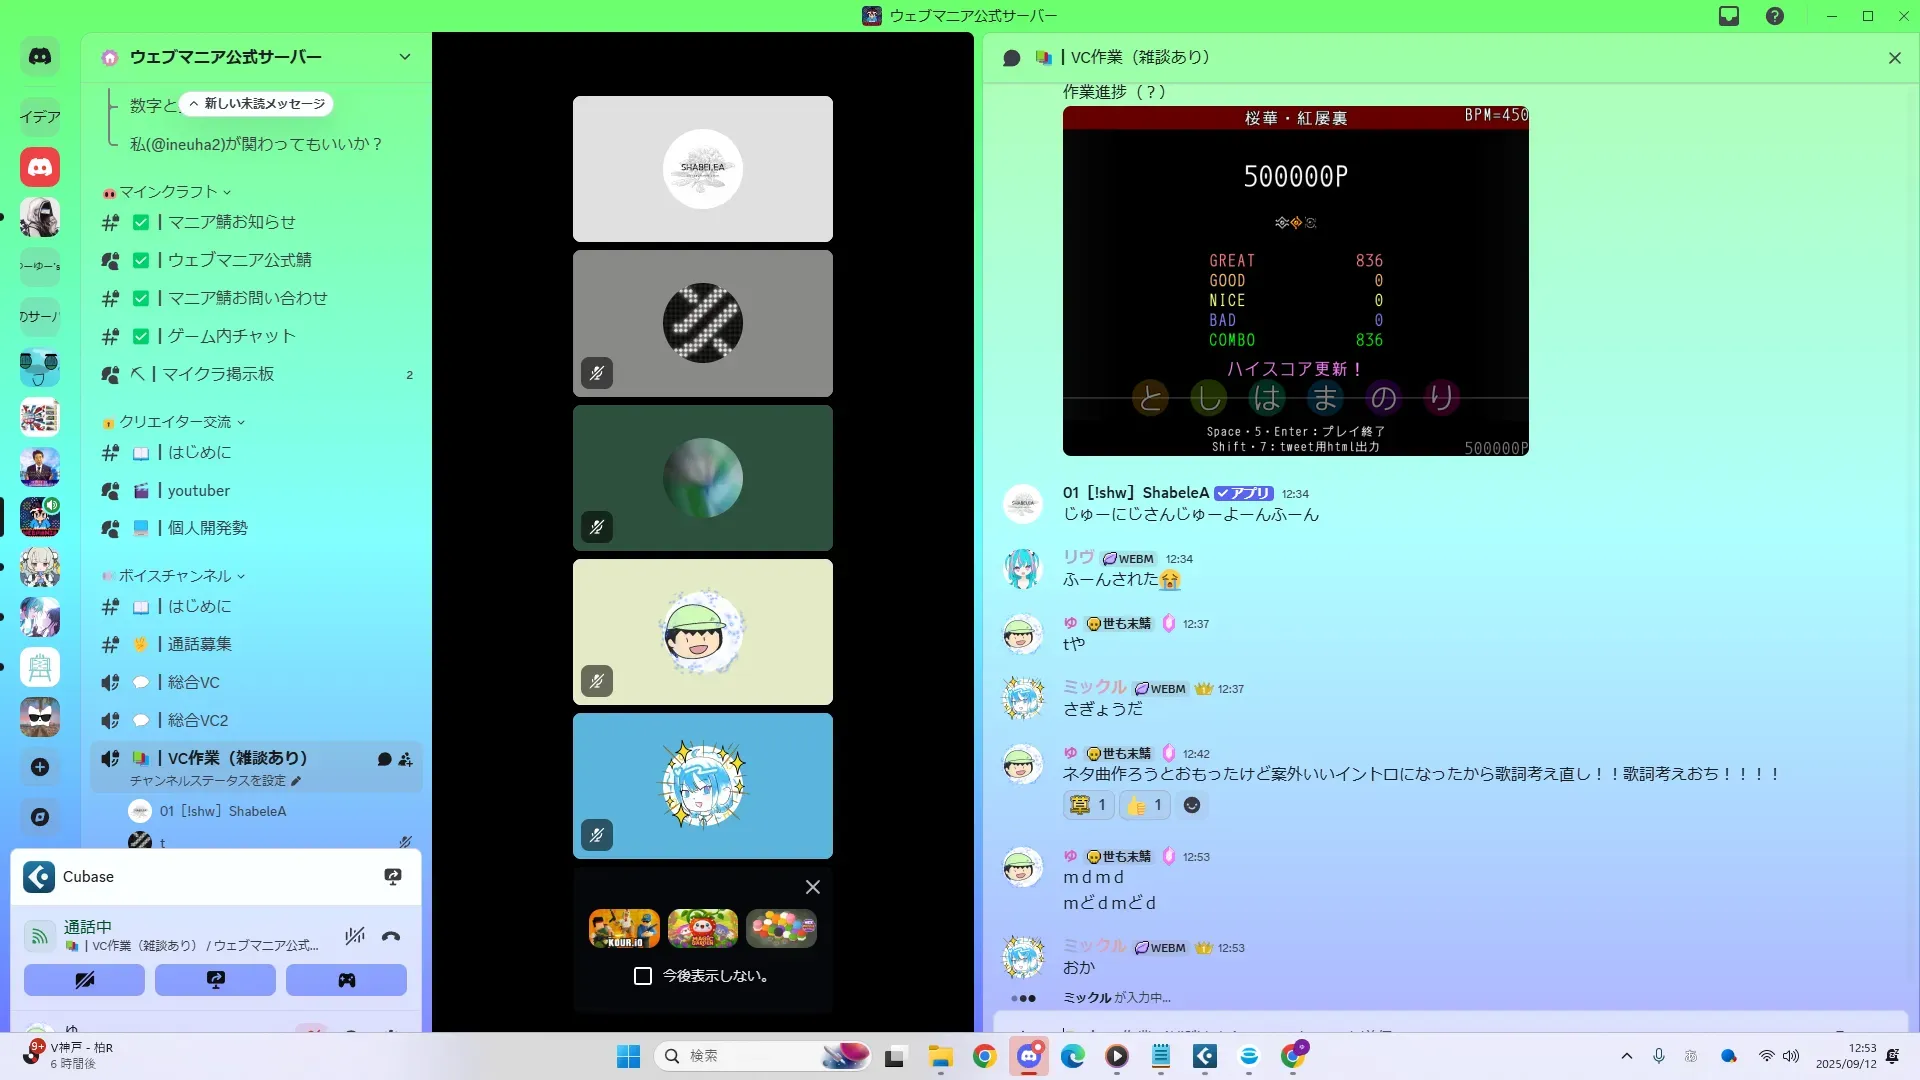Open the help question mark icon
The image size is (1920, 1080).
click(x=1775, y=16)
